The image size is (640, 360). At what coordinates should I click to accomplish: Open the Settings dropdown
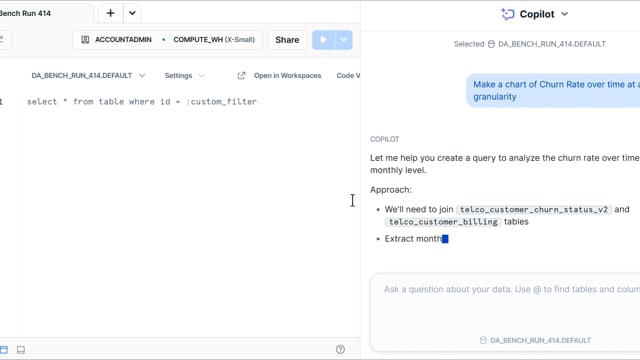(184, 76)
